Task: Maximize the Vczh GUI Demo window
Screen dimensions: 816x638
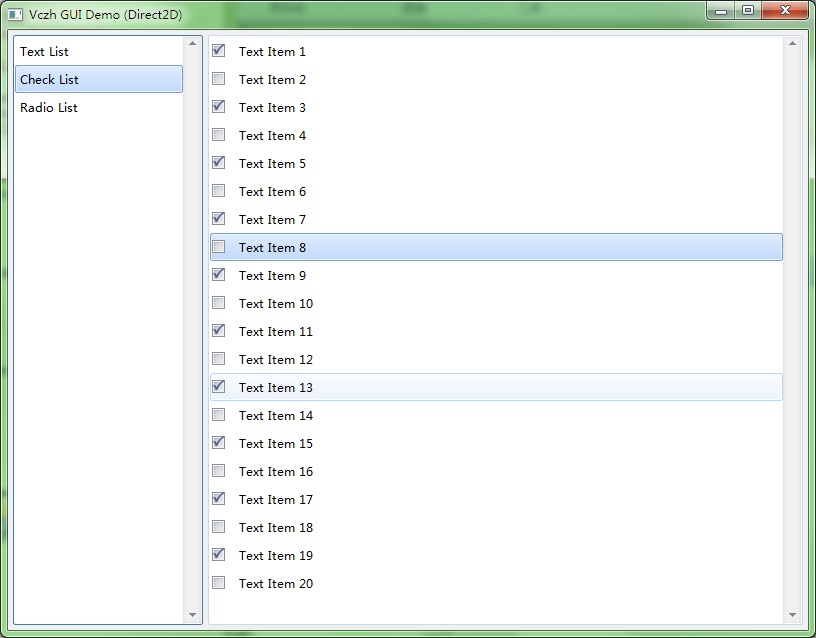Action: point(748,10)
